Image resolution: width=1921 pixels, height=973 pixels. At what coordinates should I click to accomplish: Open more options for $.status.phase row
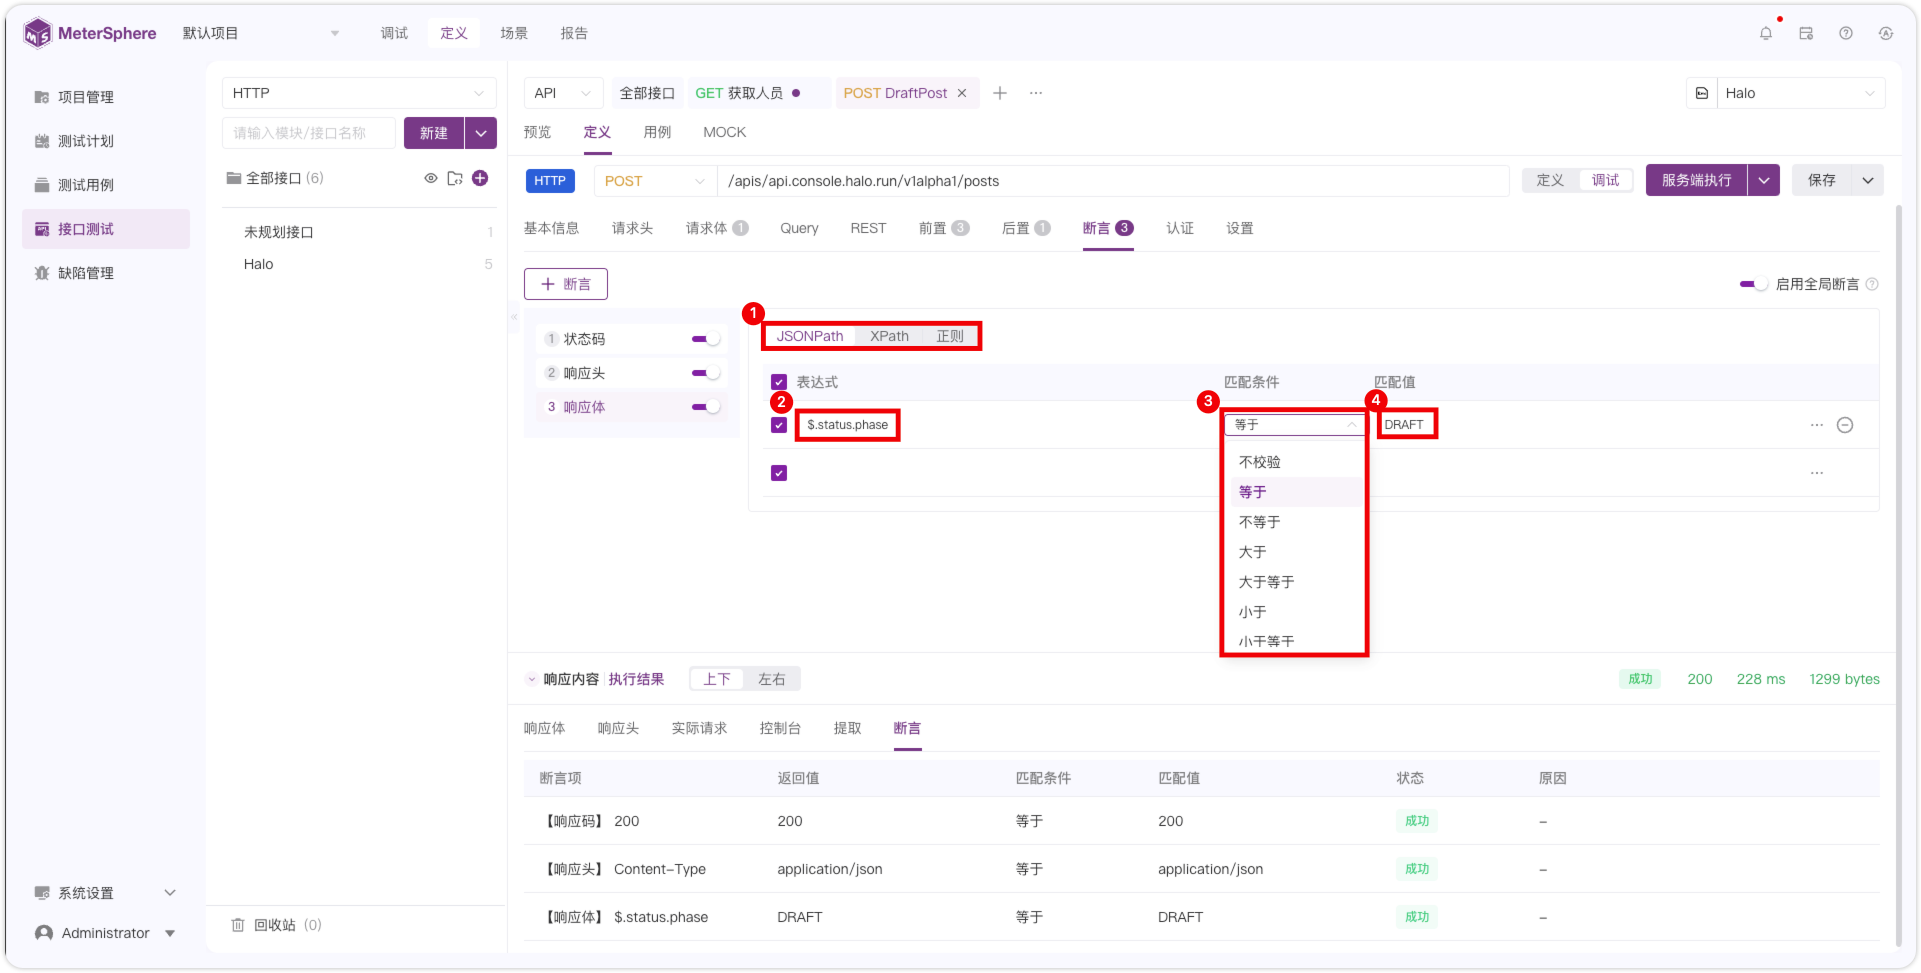[1817, 425]
